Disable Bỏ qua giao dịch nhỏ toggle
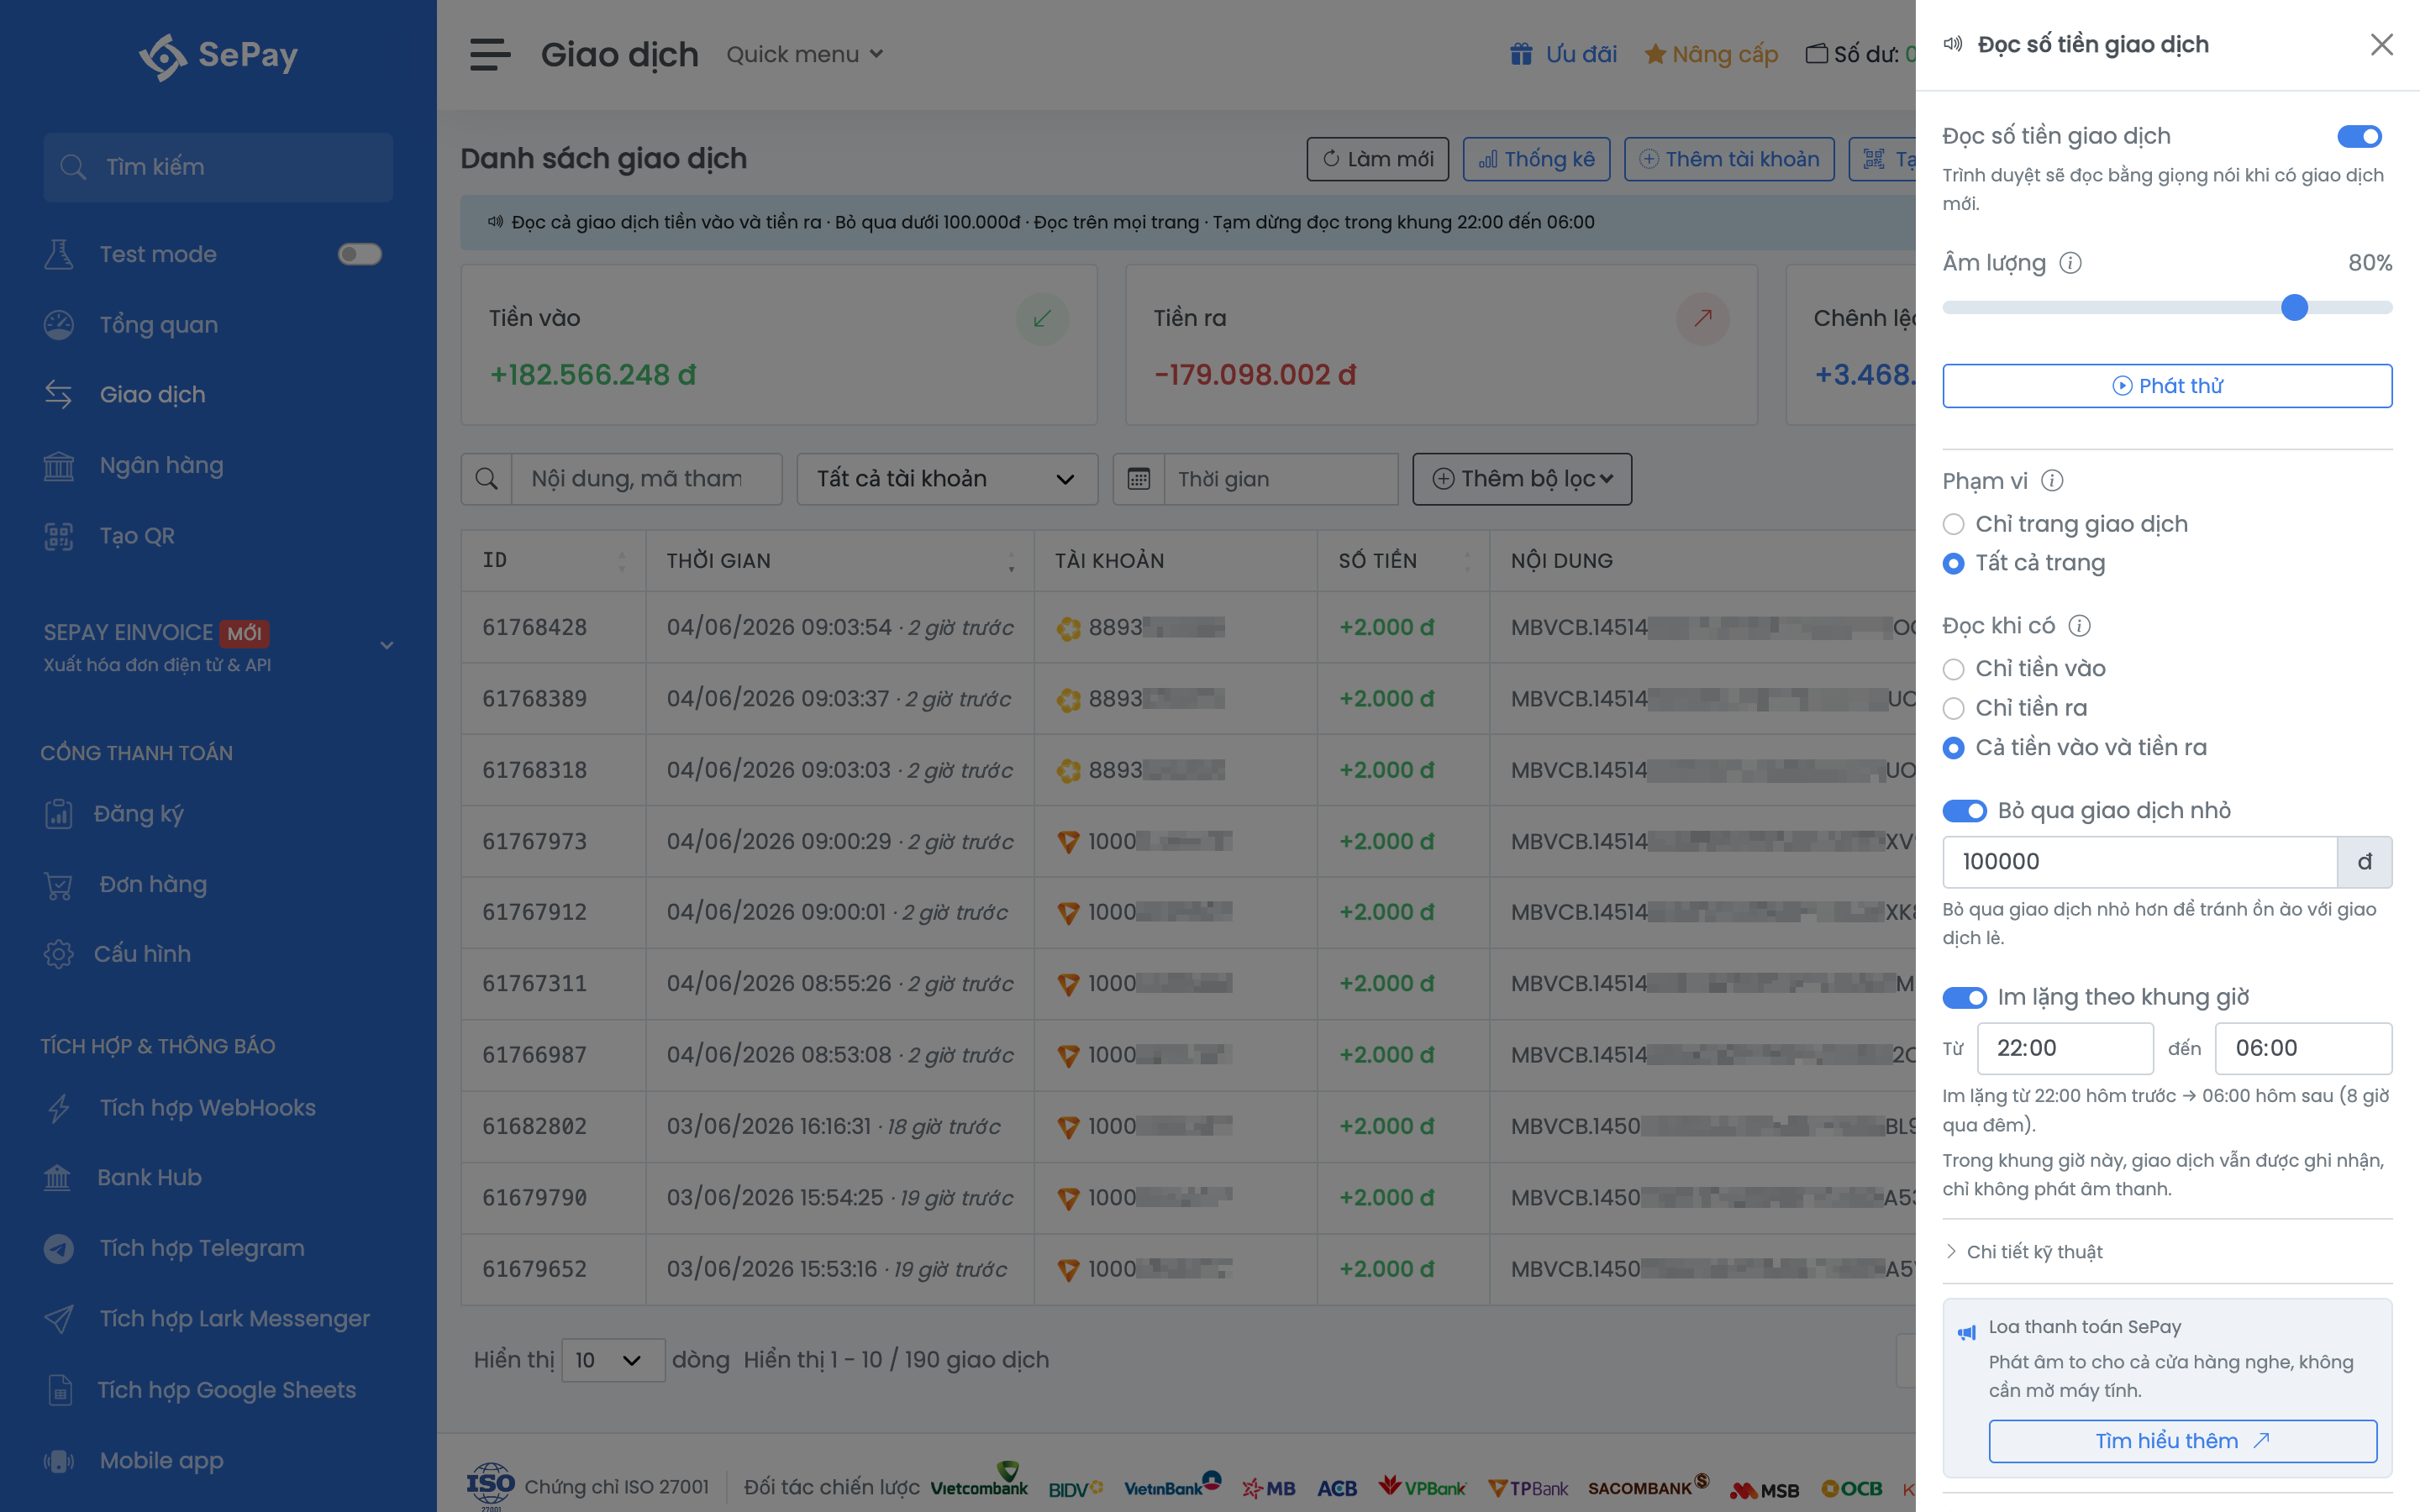The image size is (2420, 1512). click(1964, 811)
